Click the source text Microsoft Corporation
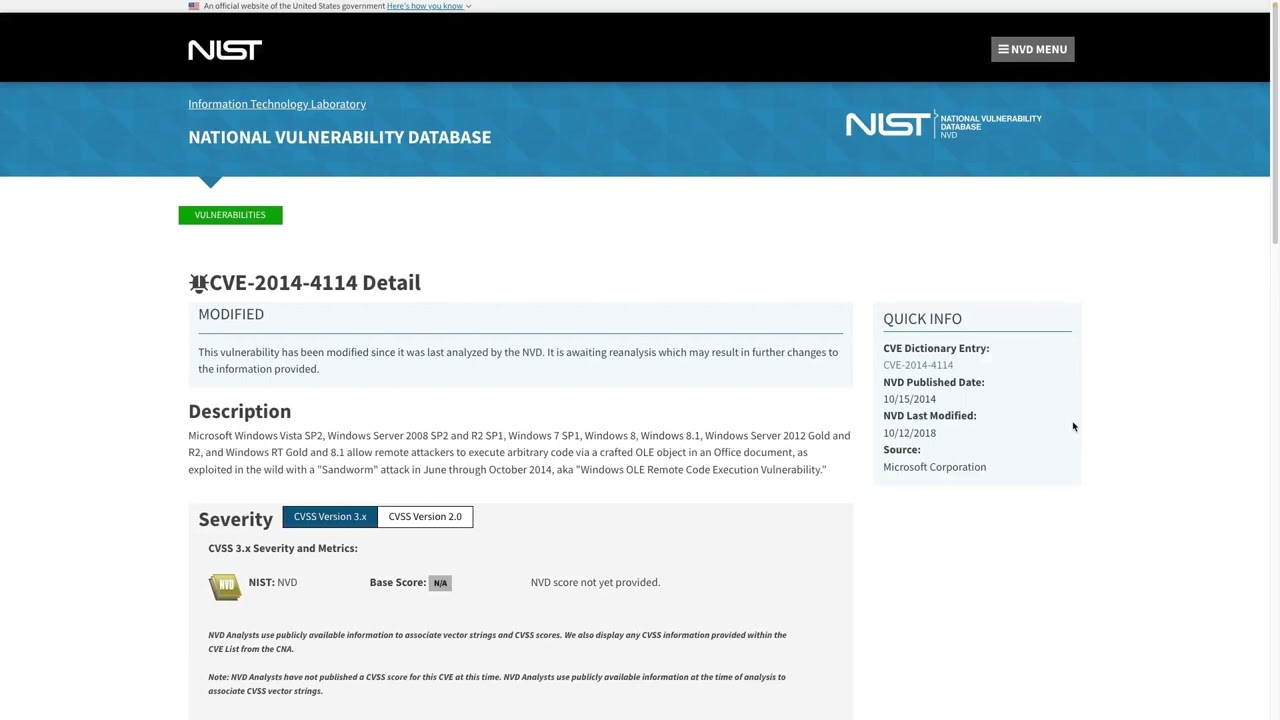Image resolution: width=1280 pixels, height=720 pixels. point(935,467)
